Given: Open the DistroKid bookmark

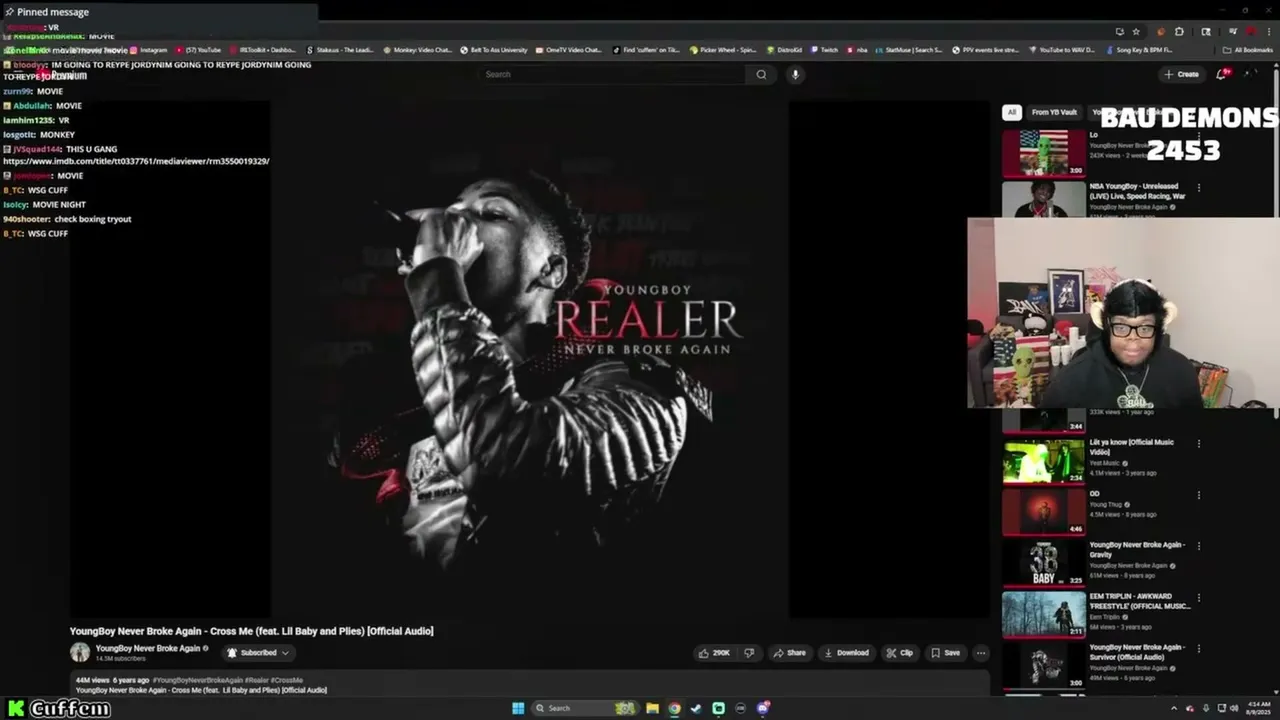Looking at the screenshot, I should [785, 50].
